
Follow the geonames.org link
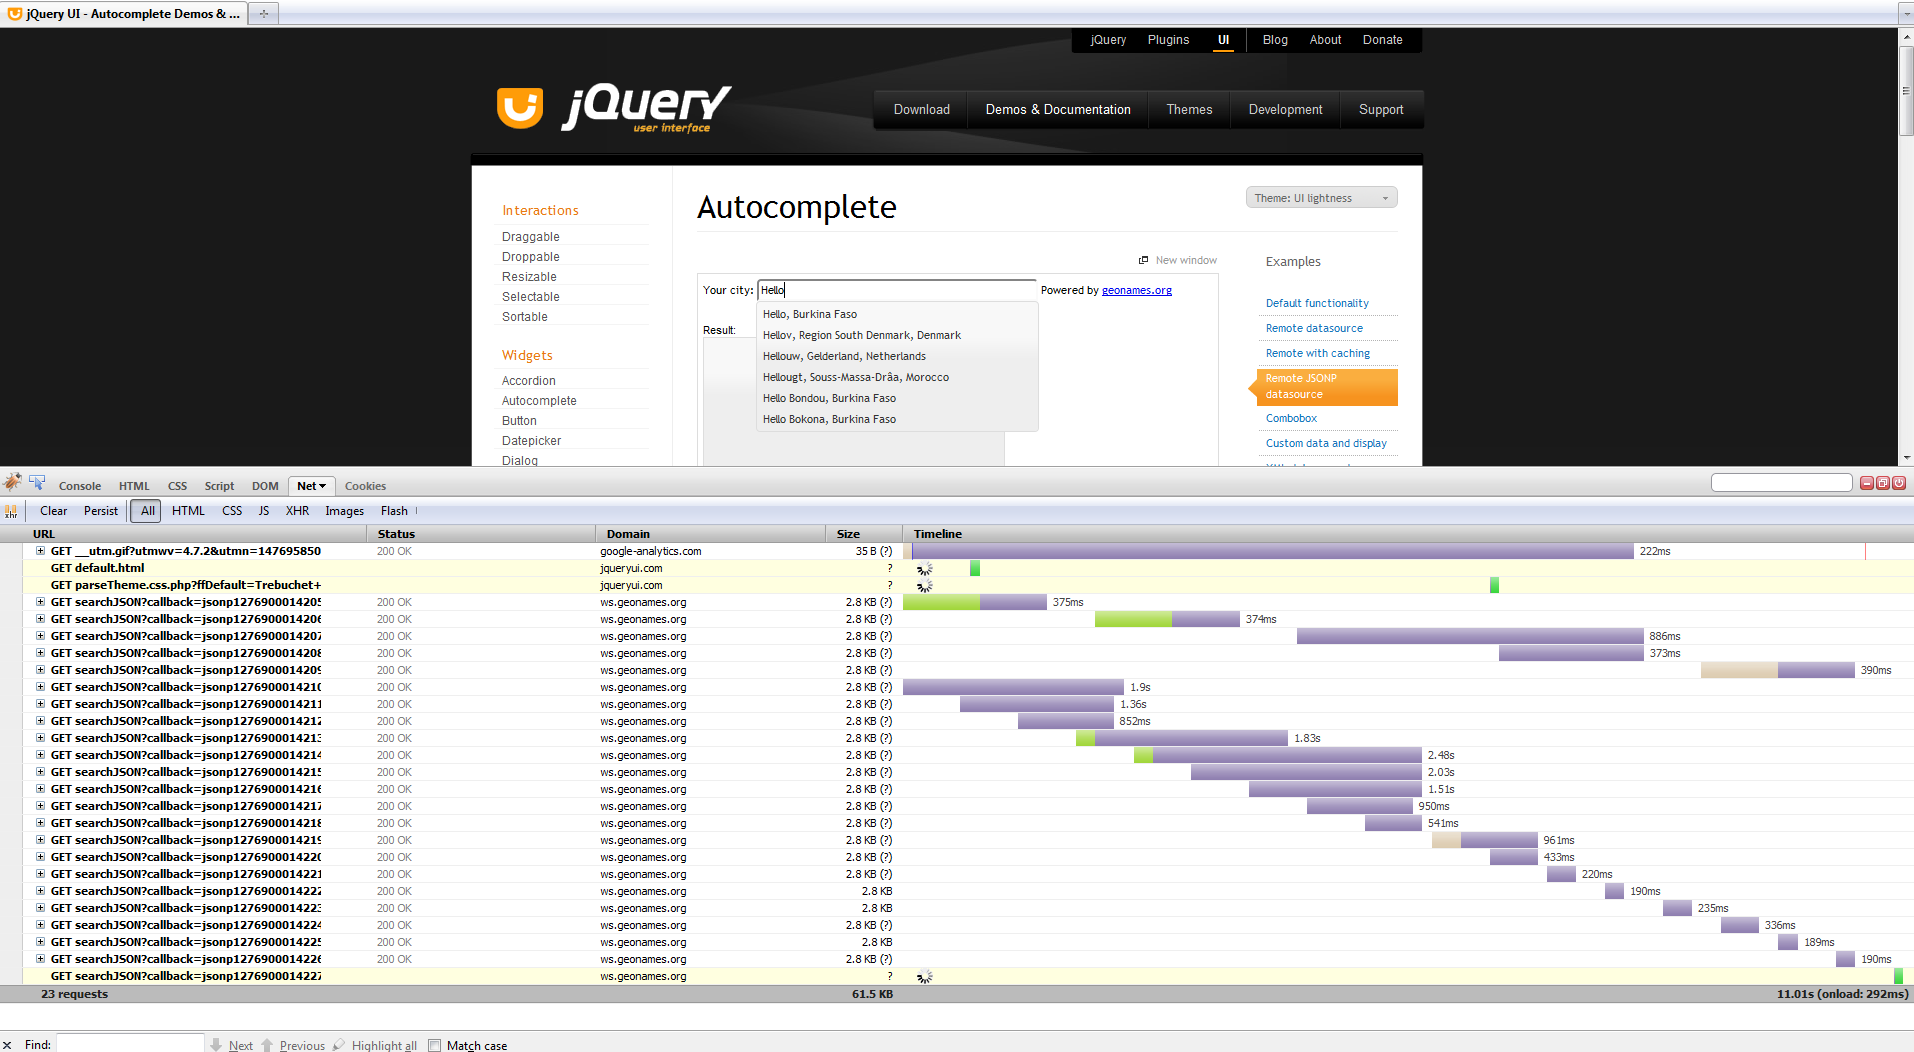pos(1136,290)
